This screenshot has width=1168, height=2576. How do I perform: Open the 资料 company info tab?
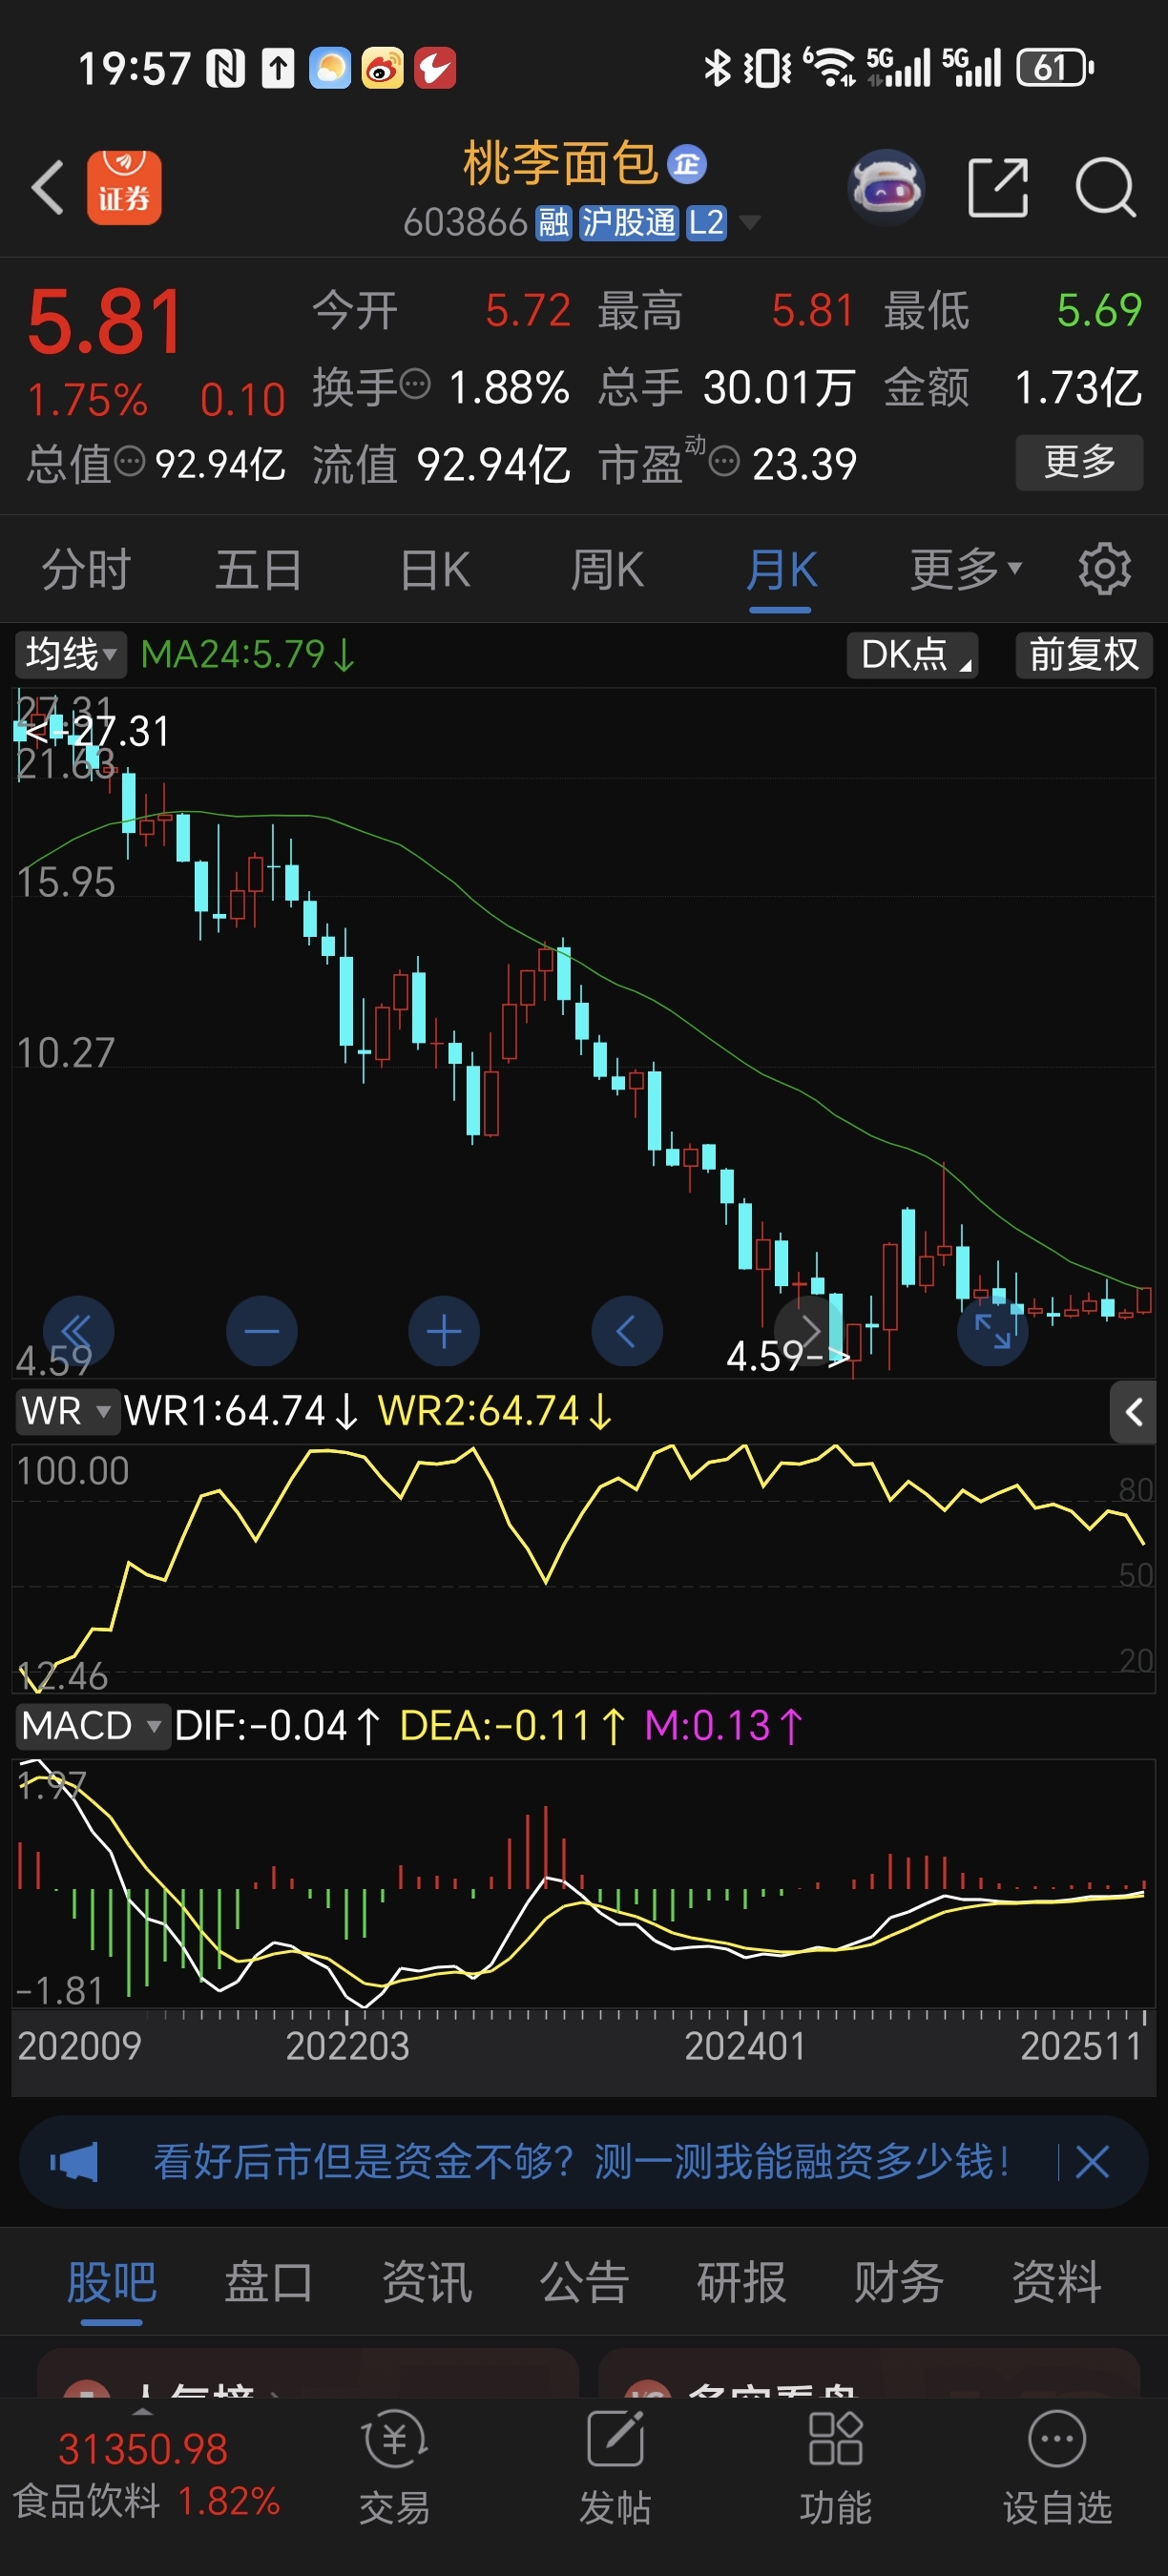pos(1056,2282)
